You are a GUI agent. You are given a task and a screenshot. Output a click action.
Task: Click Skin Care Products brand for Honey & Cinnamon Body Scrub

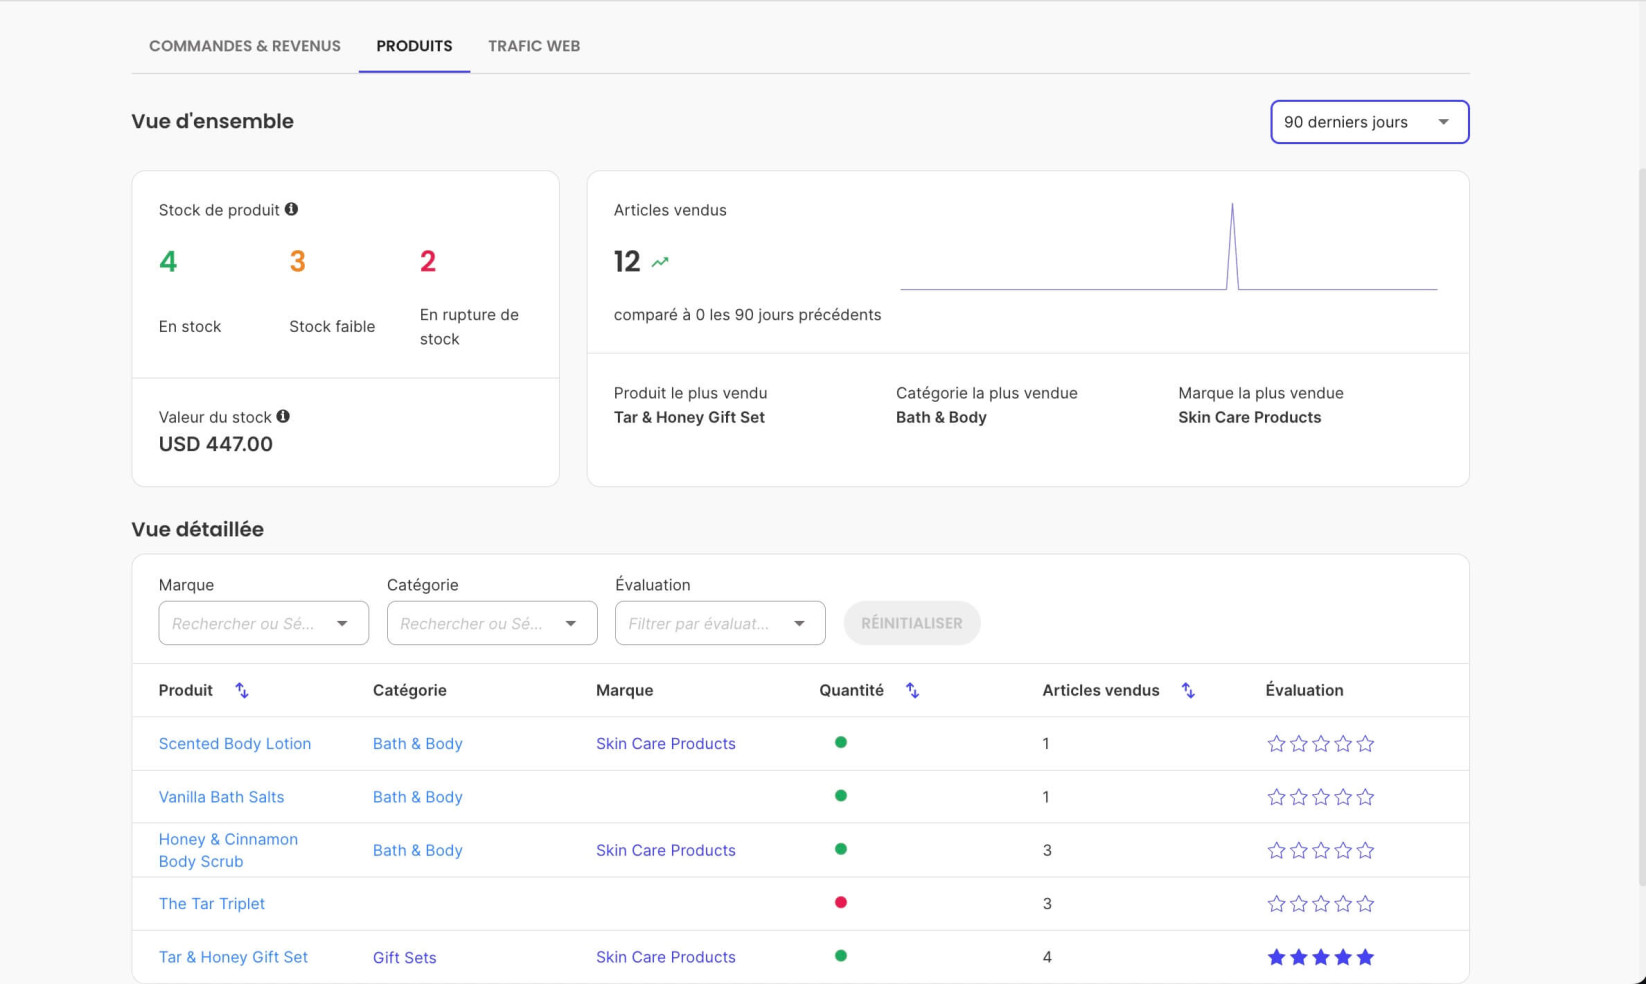(x=666, y=850)
